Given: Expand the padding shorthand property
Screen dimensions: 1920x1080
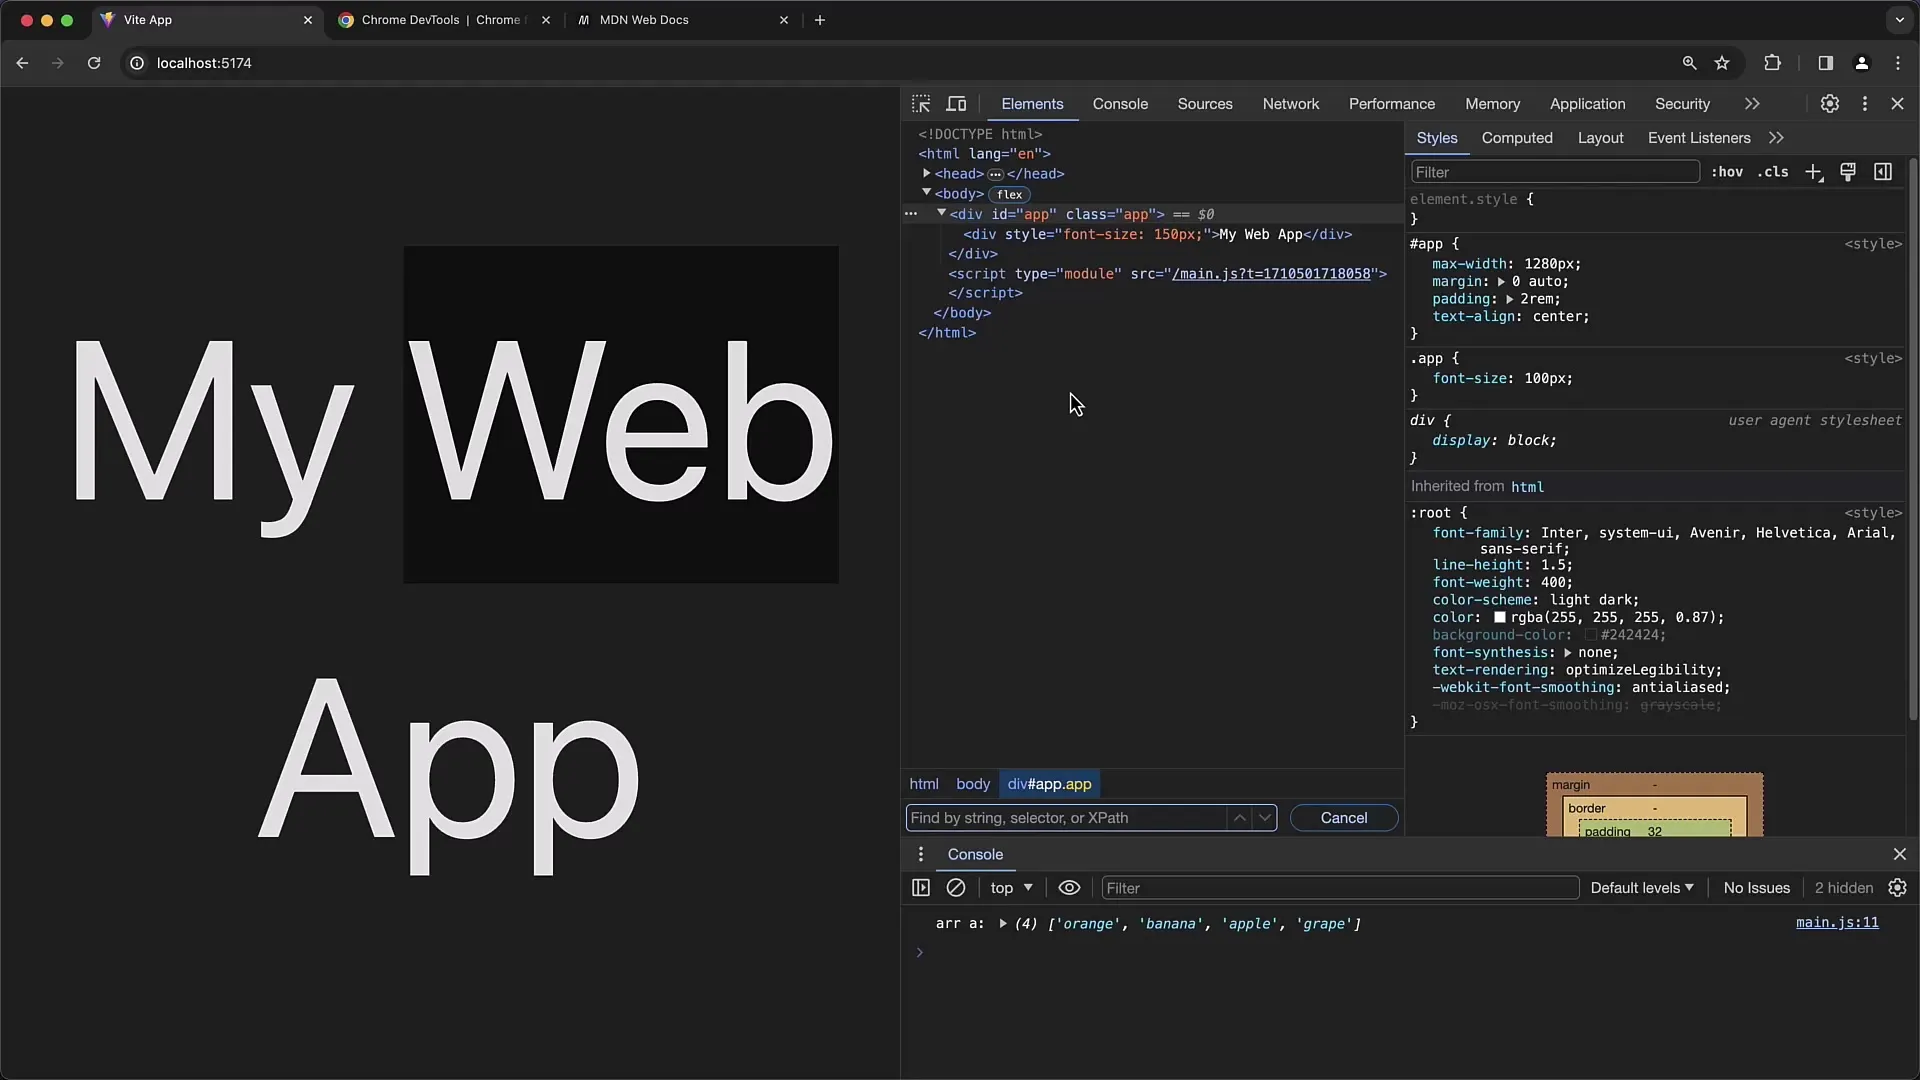Looking at the screenshot, I should 1509,299.
